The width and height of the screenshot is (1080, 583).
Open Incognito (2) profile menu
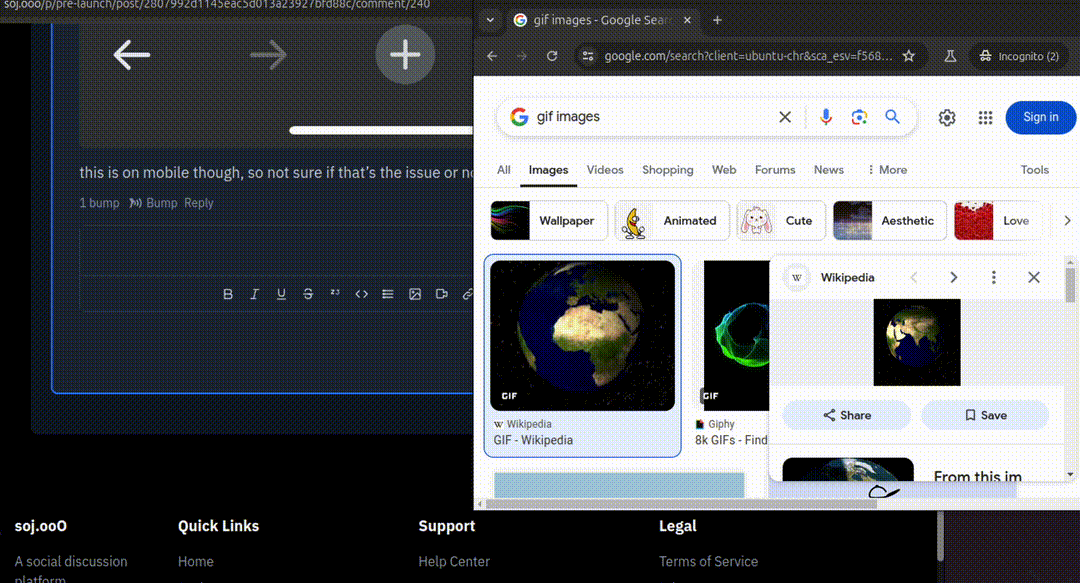1019,56
